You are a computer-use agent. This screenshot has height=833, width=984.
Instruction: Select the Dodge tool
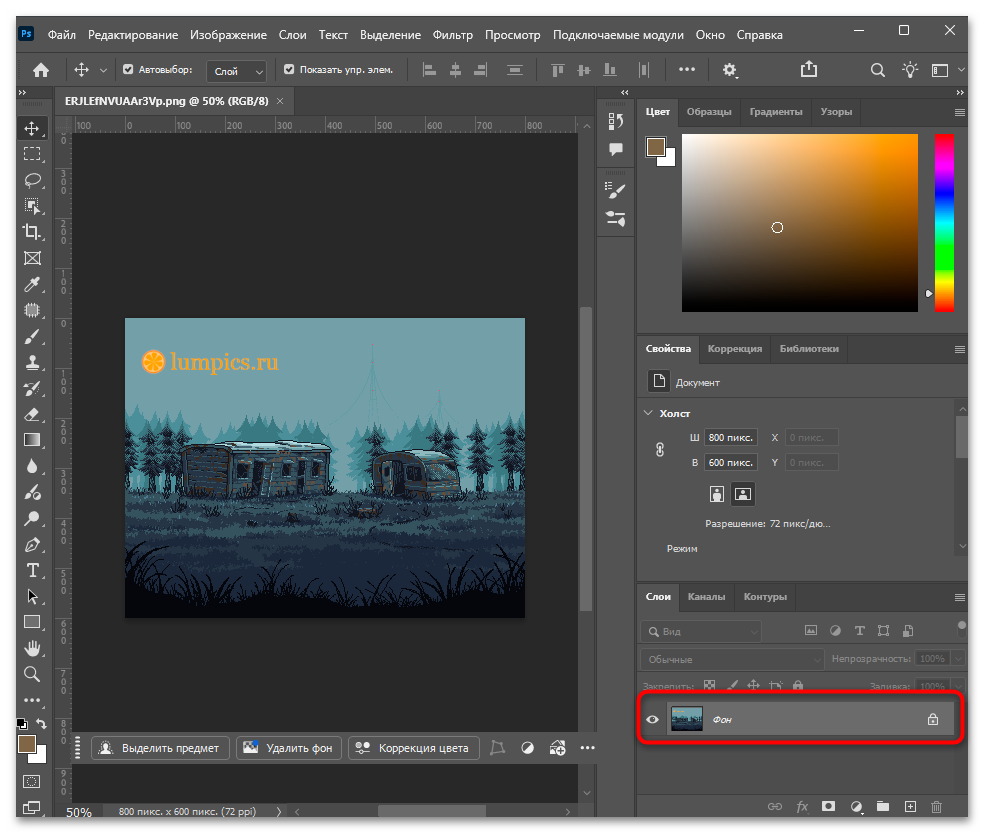(32, 519)
